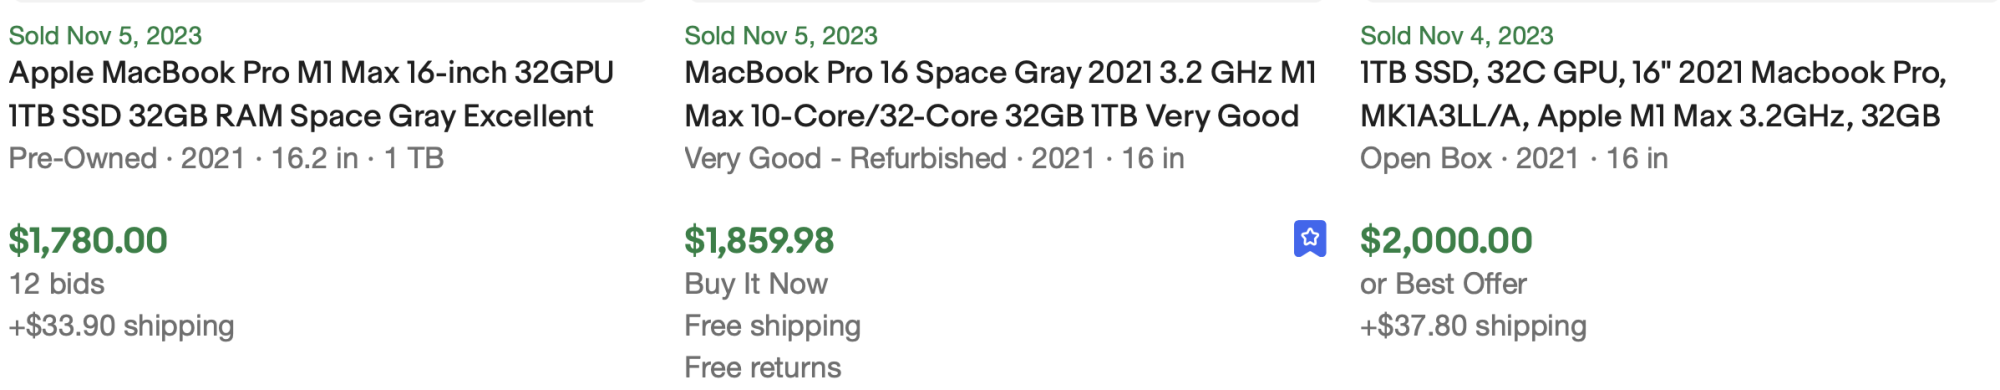The image size is (2000, 390).
Task: Click the Free returns label
Action: (x=763, y=368)
